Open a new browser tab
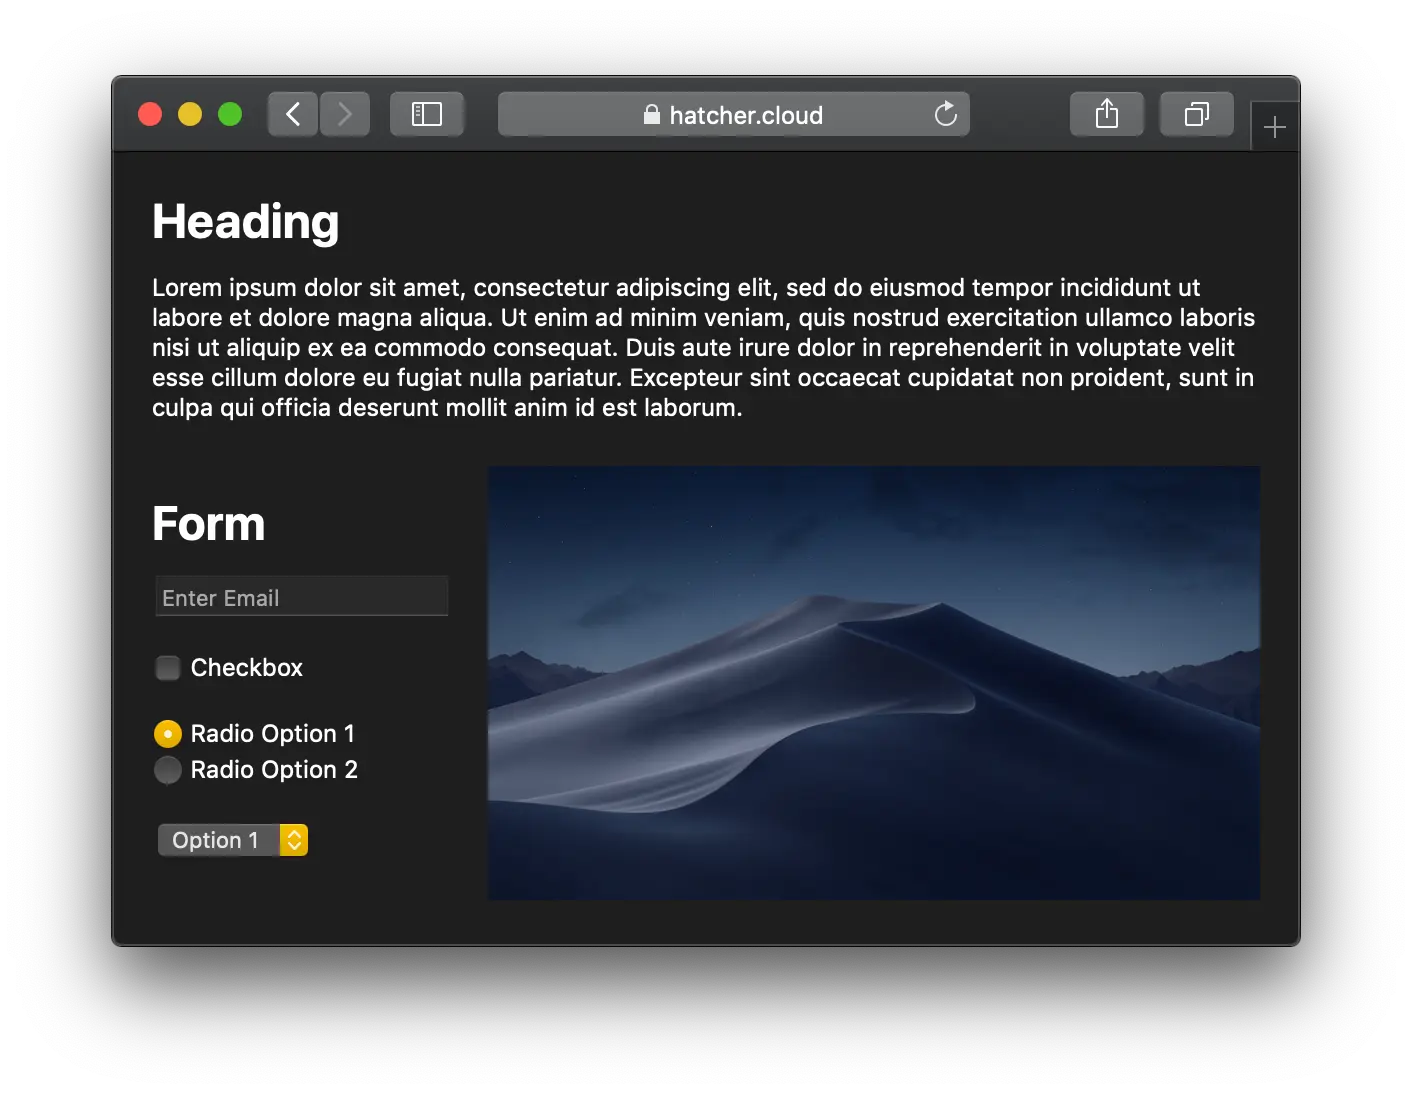Image resolution: width=1412 pixels, height=1094 pixels. click(x=1275, y=126)
